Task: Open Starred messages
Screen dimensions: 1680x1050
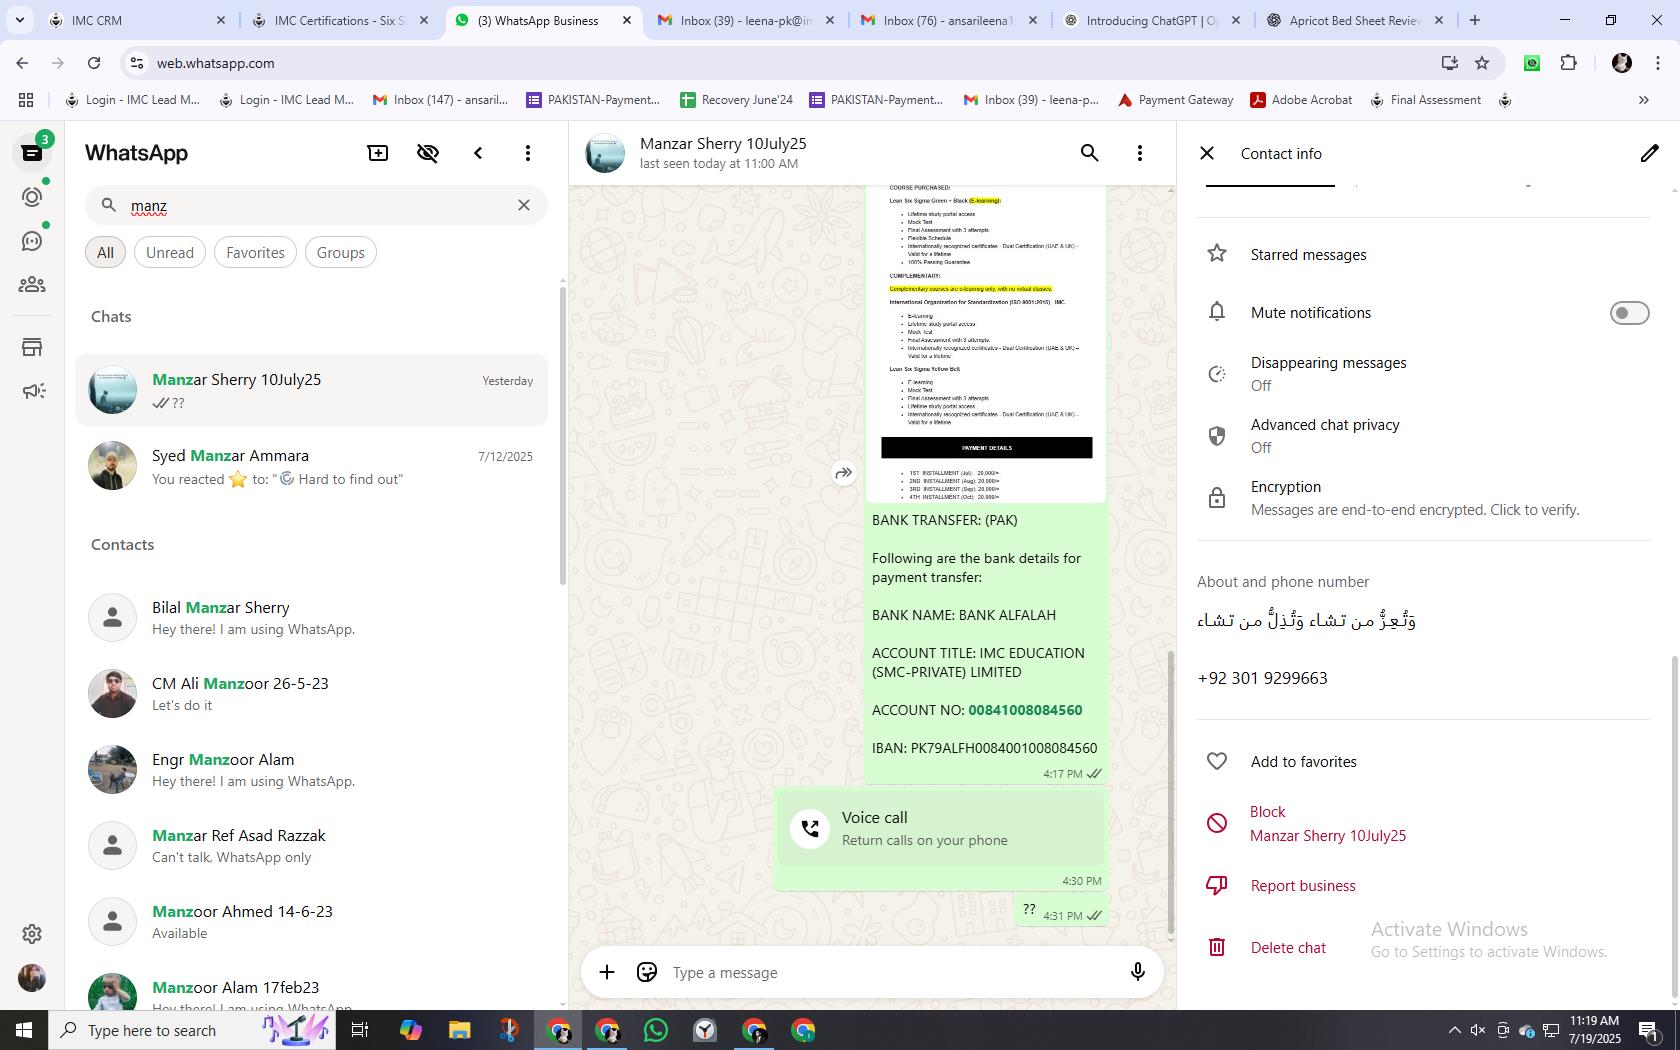Action: 1423,255
